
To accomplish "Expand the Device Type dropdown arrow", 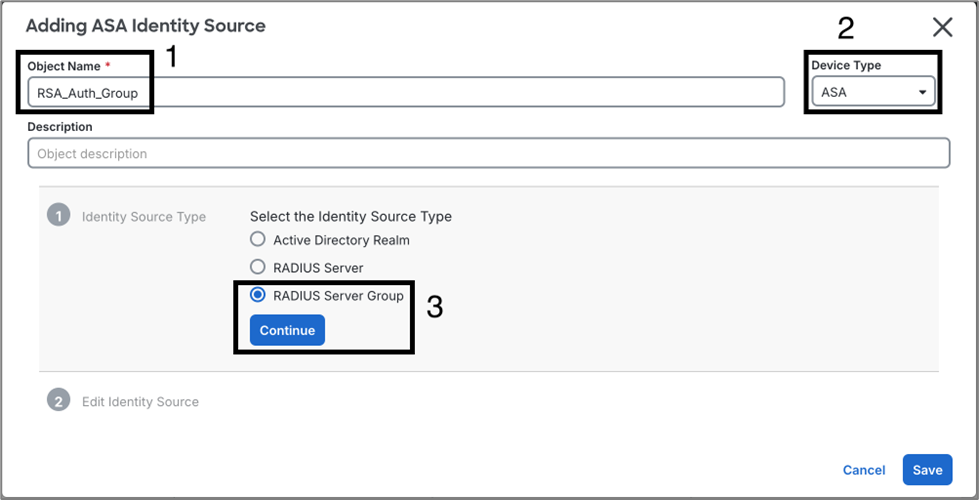I will (x=922, y=93).
